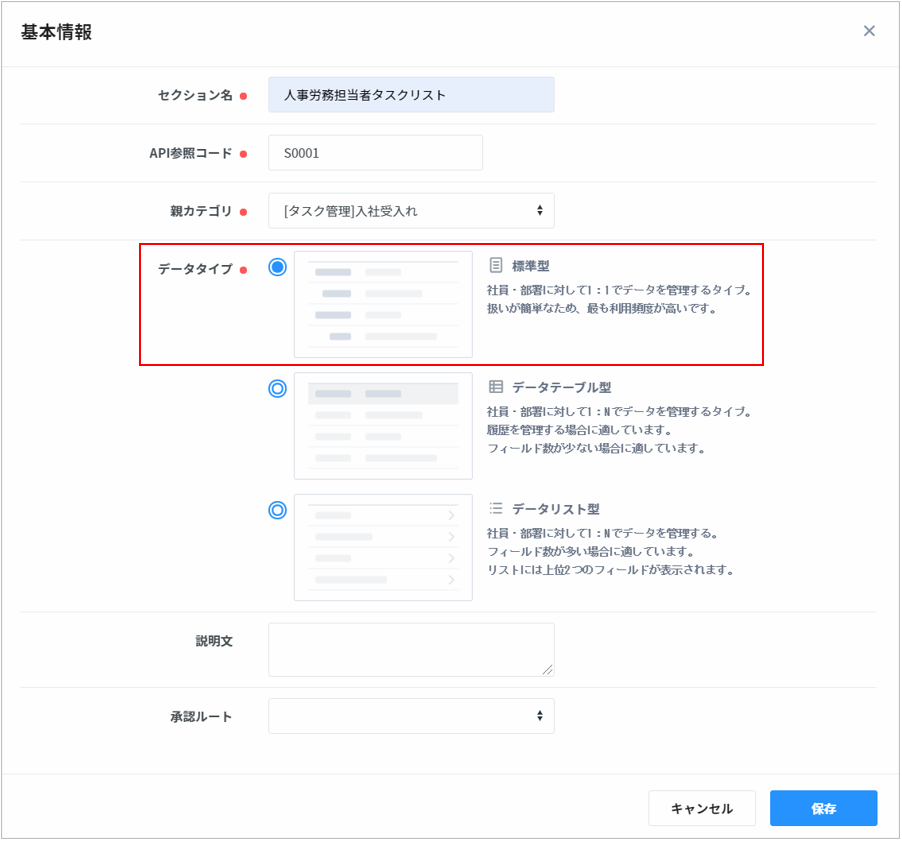The height and width of the screenshot is (841, 902).
Task: Click the データテーブル型 preview thumbnail
Action: point(383,426)
